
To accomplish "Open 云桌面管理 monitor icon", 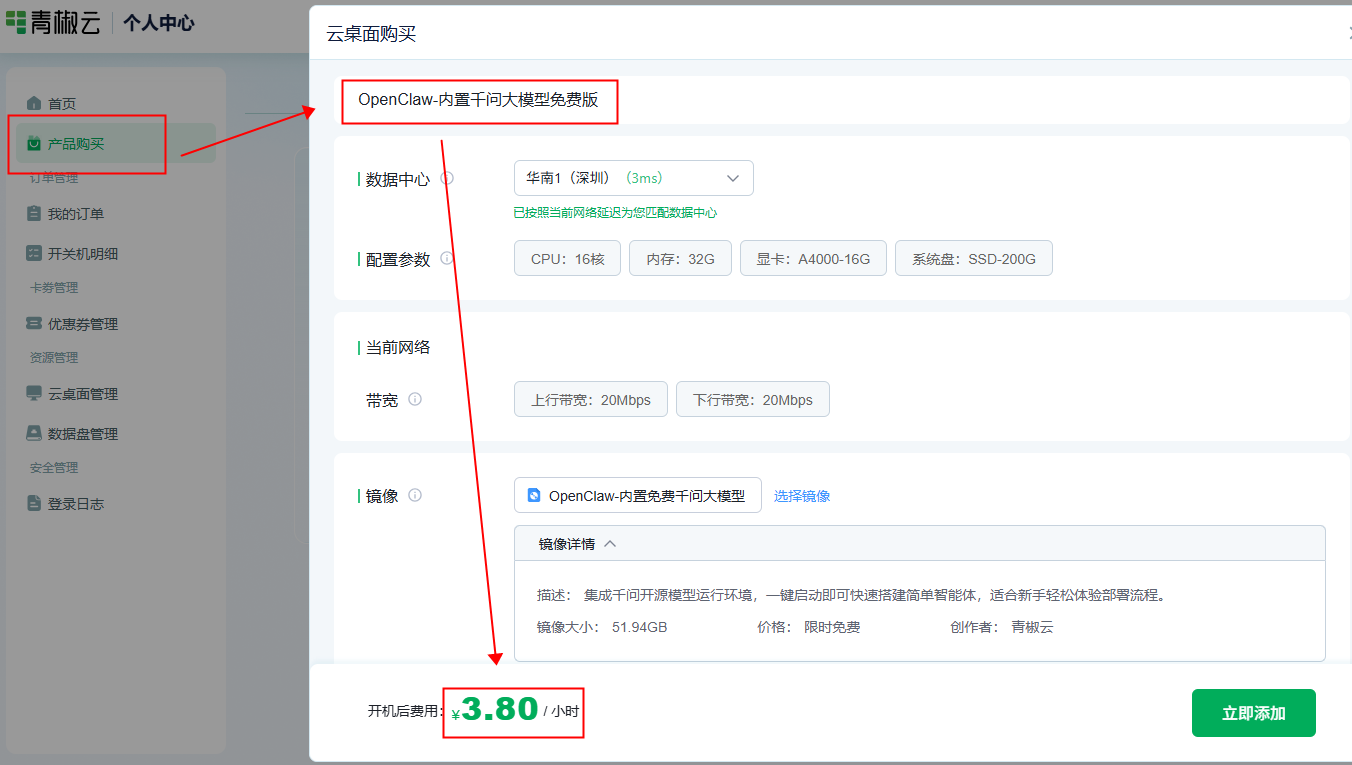I will [x=33, y=393].
